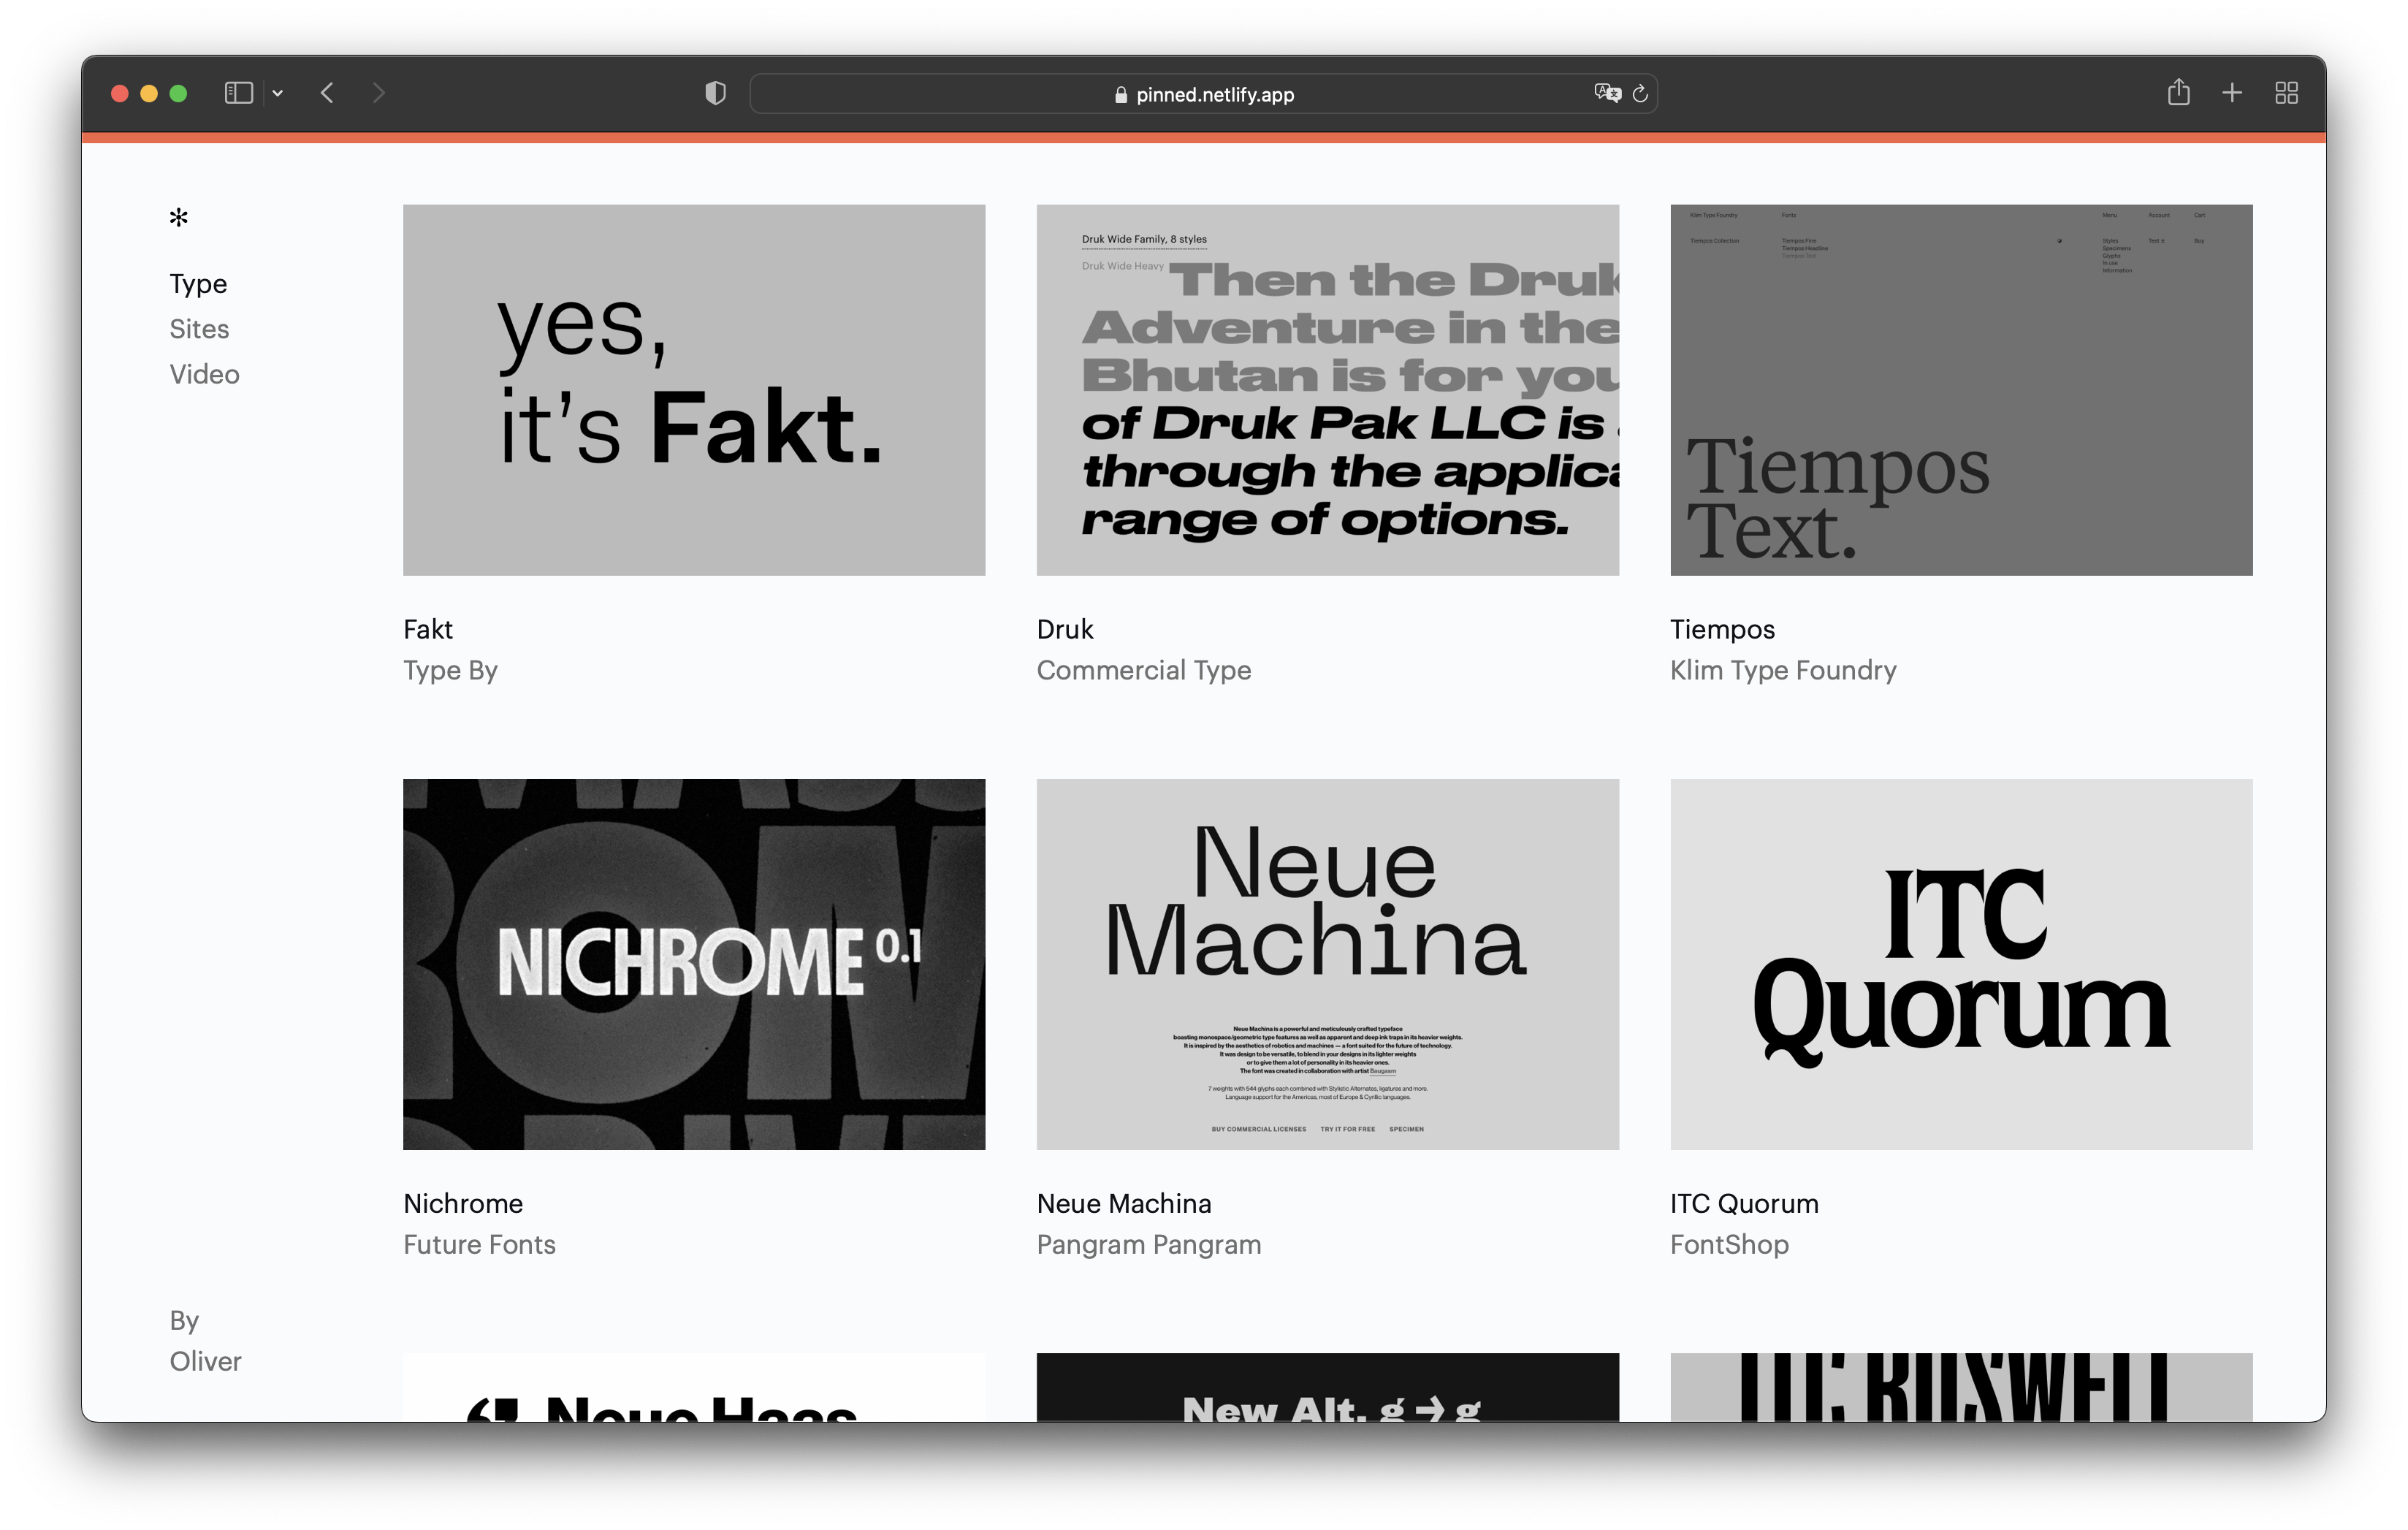Open the Nichrome 0.1 thumbnail
The height and width of the screenshot is (1530, 2408).
[694, 964]
